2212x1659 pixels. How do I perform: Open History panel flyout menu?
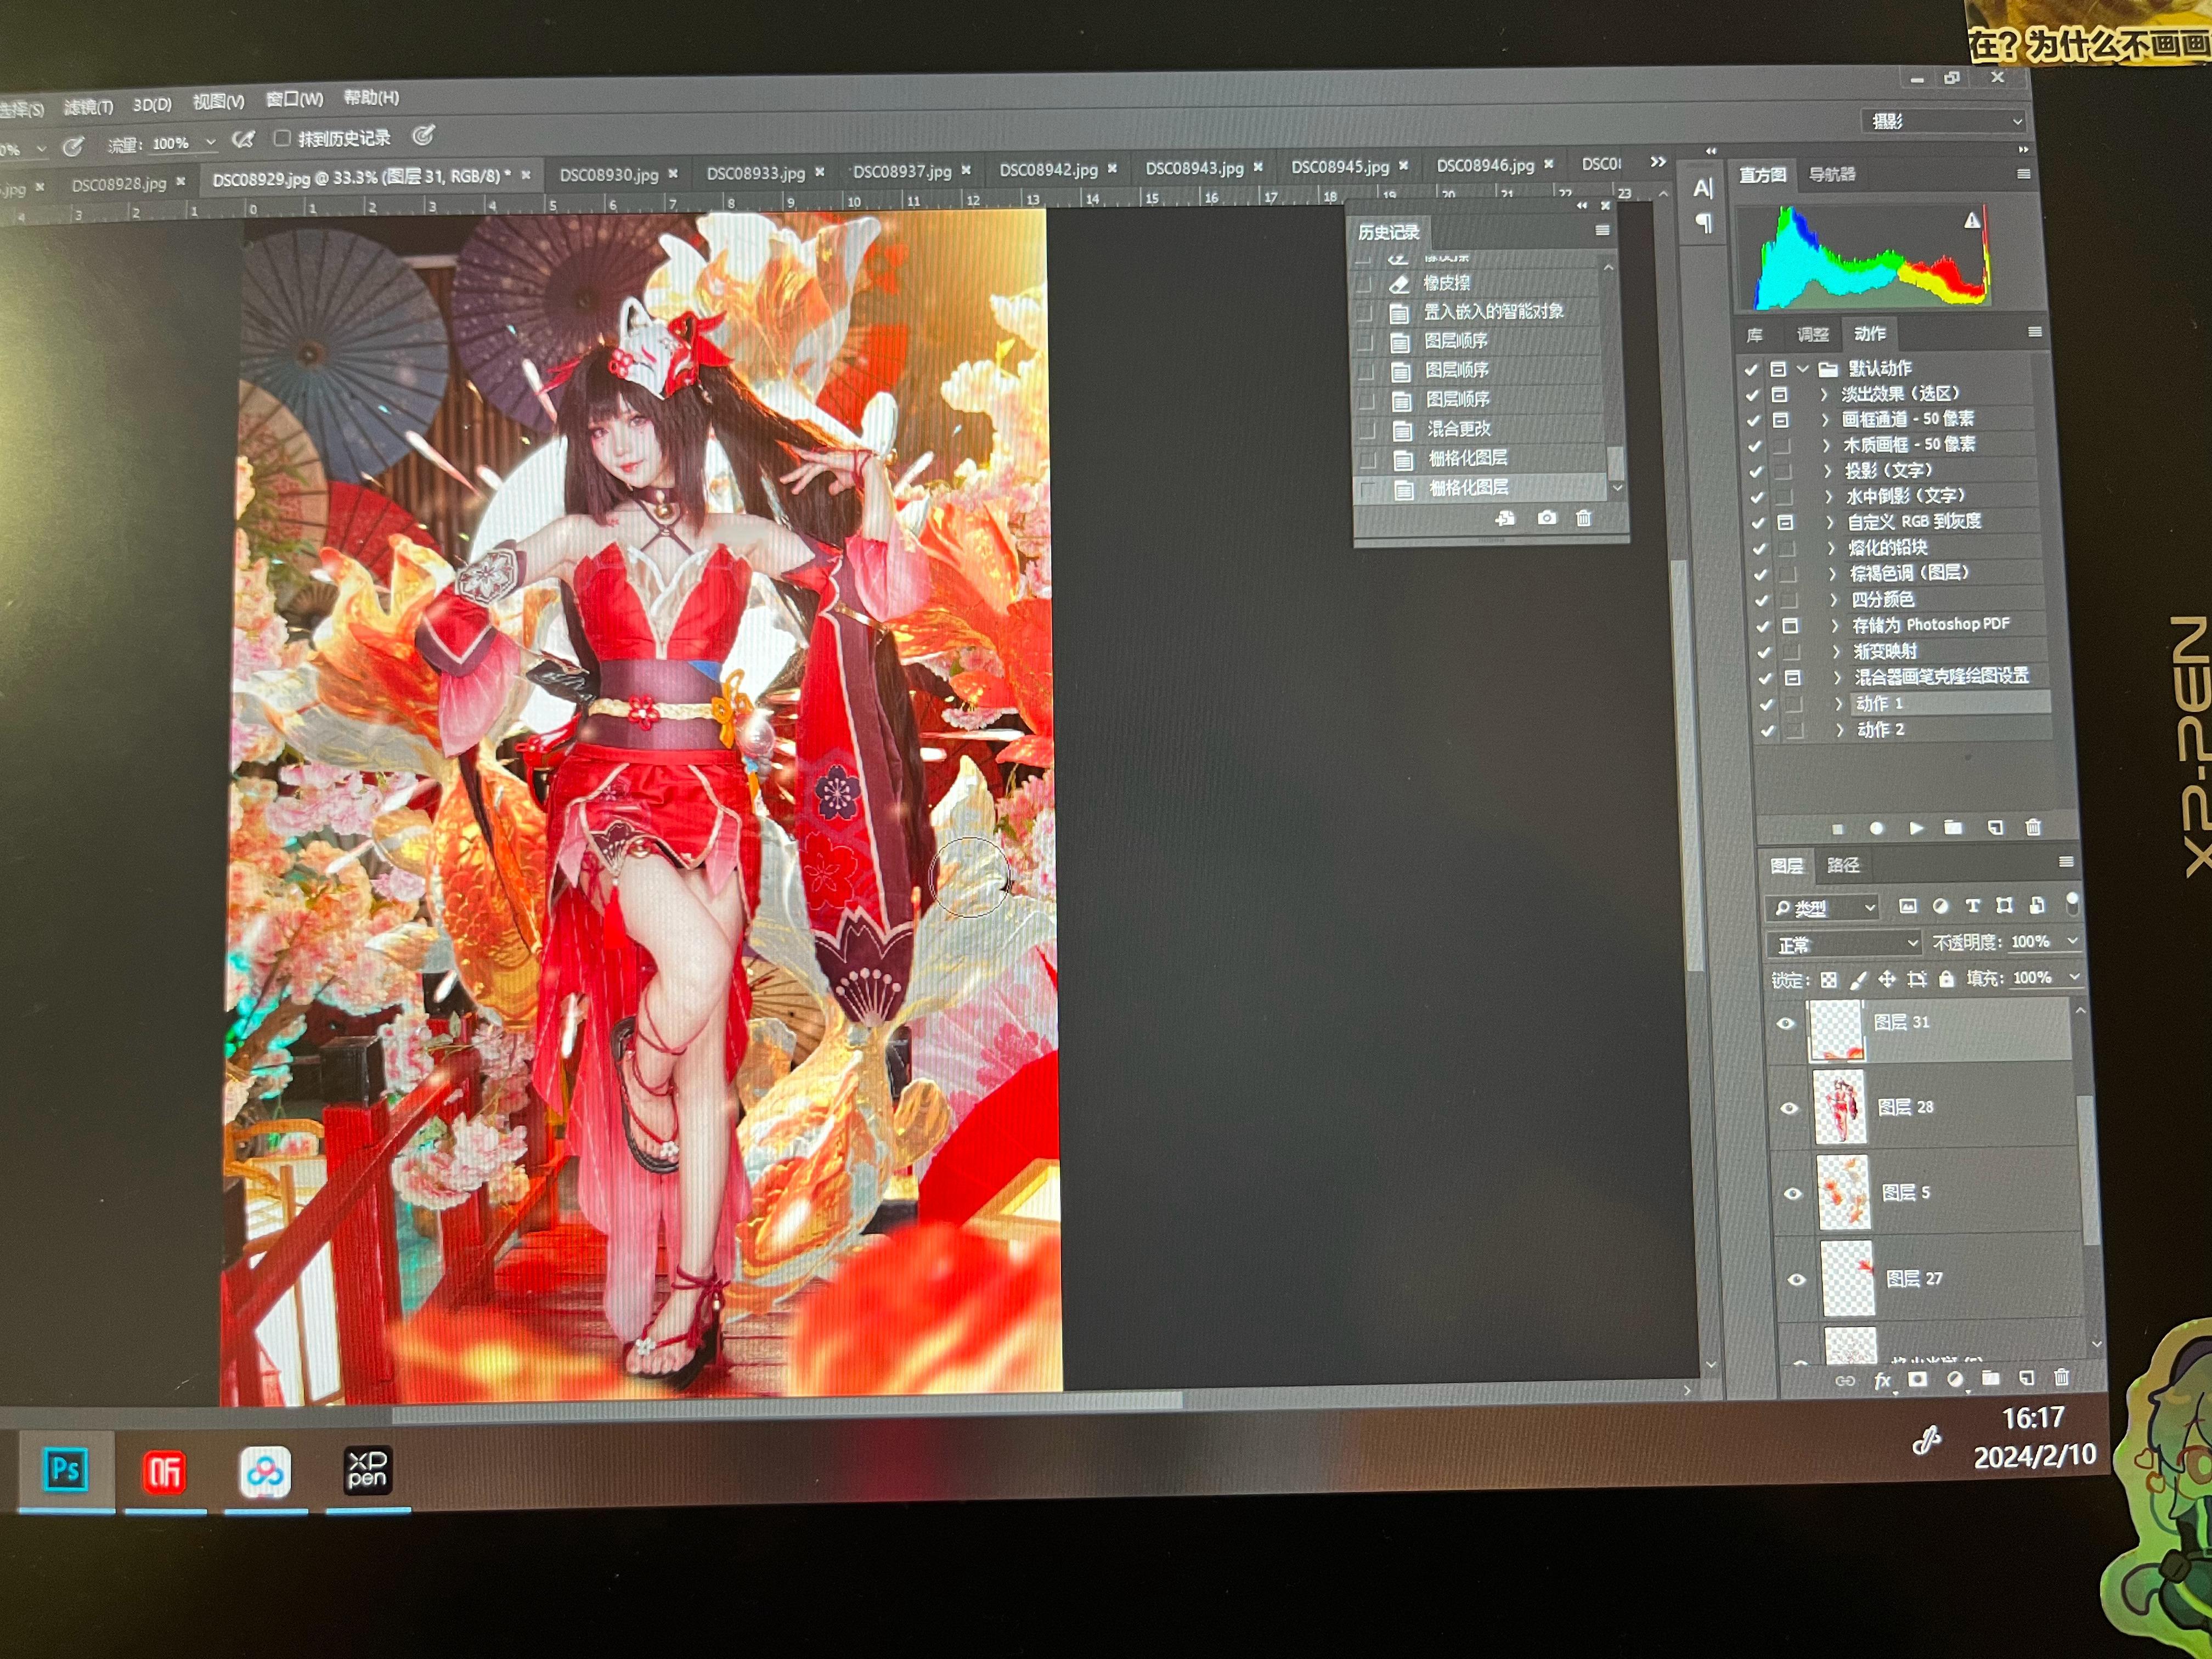(1603, 231)
